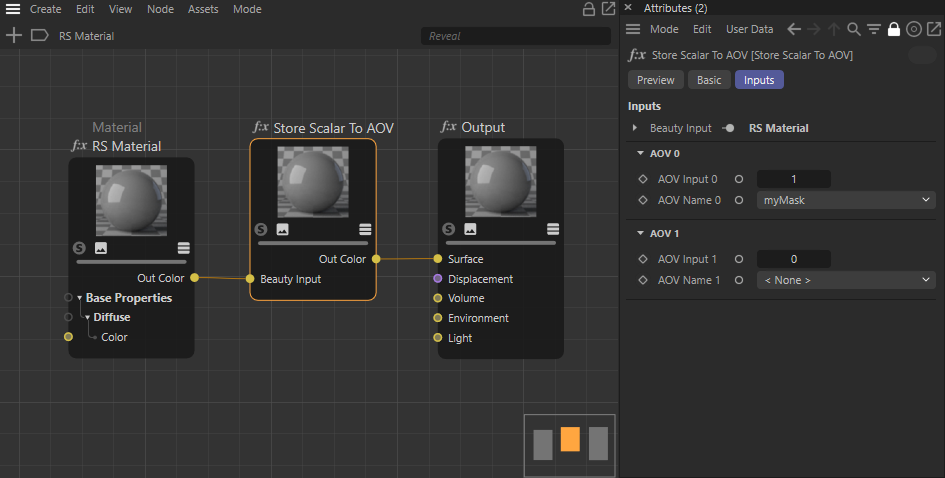Toggle keyframe diamond for AOV Input 0

pyautogui.click(x=643, y=179)
